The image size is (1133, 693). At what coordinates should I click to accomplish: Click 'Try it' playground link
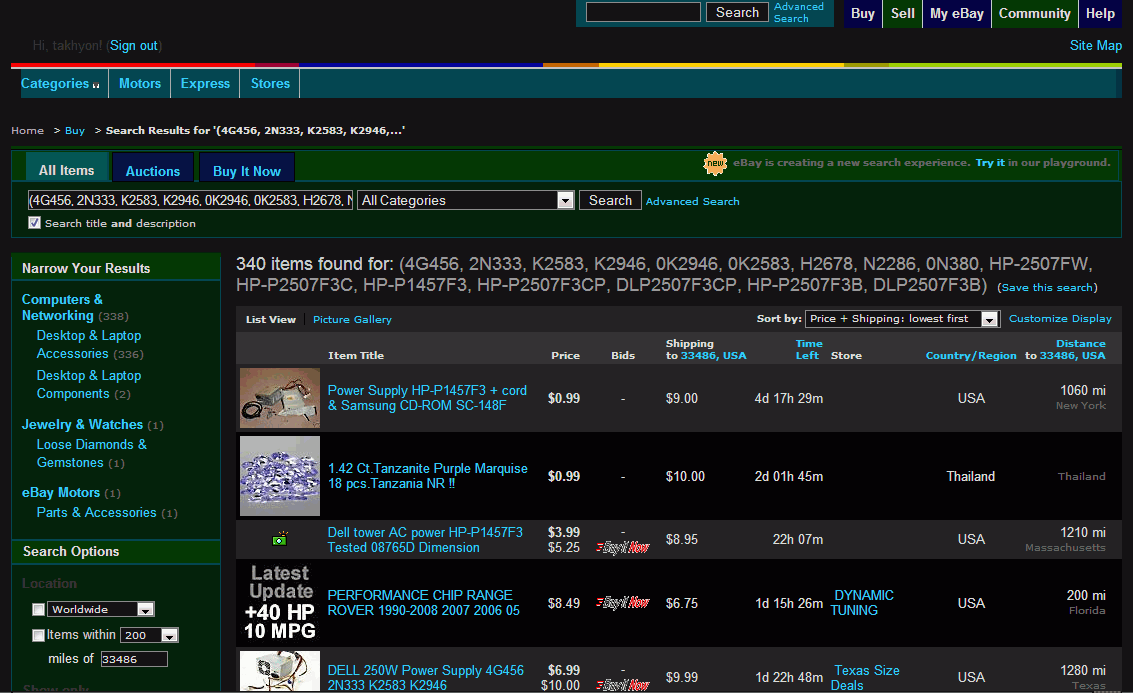990,163
